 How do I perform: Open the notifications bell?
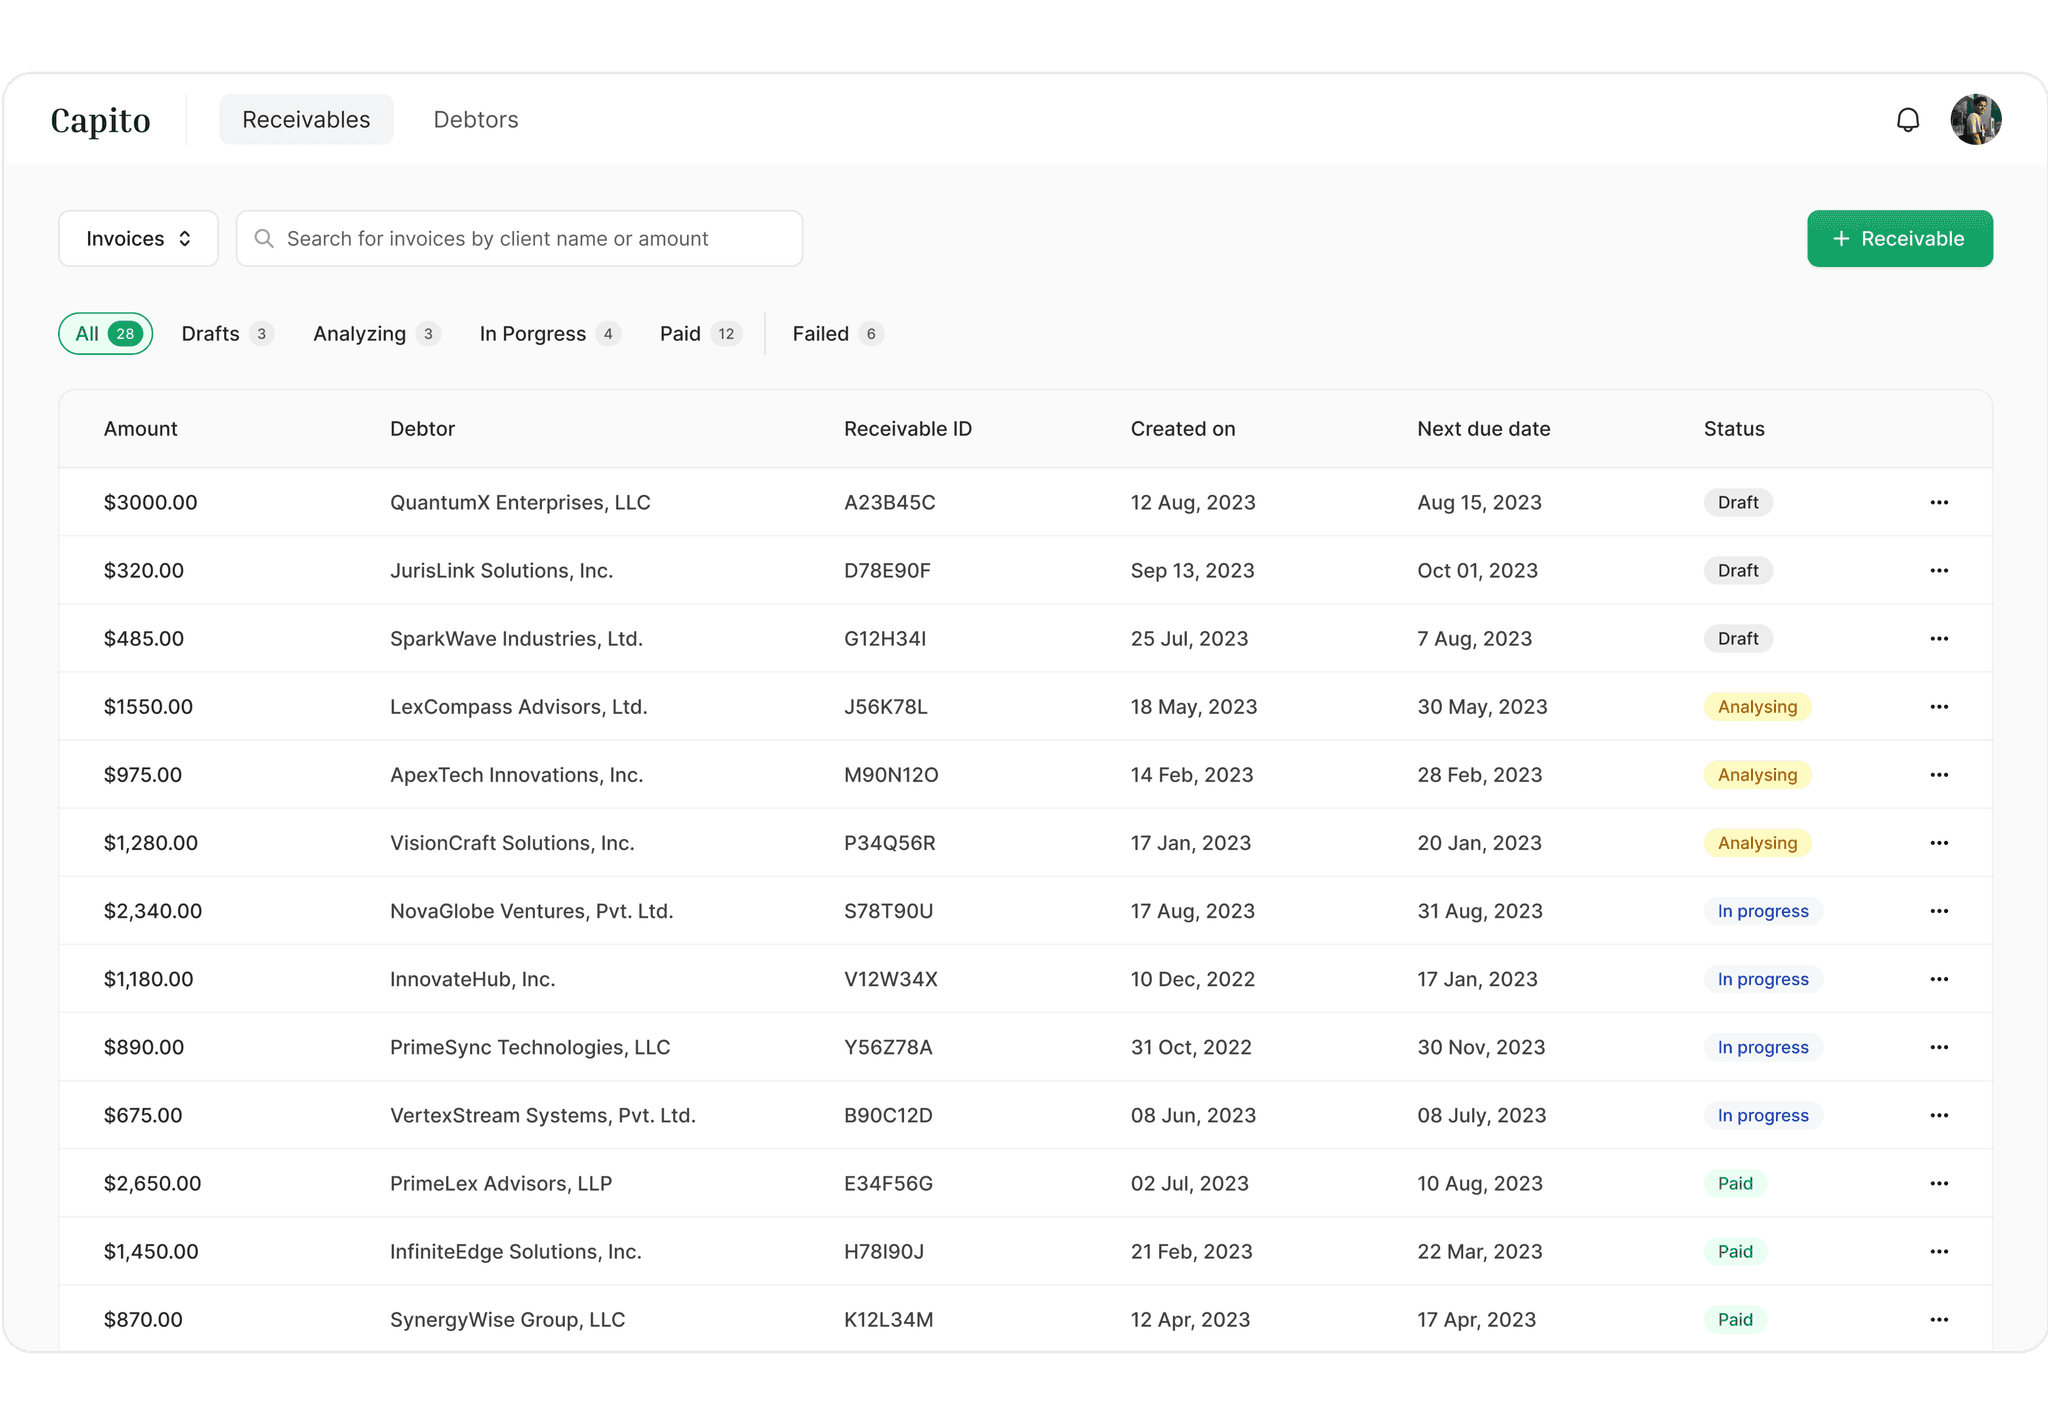[x=1907, y=120]
